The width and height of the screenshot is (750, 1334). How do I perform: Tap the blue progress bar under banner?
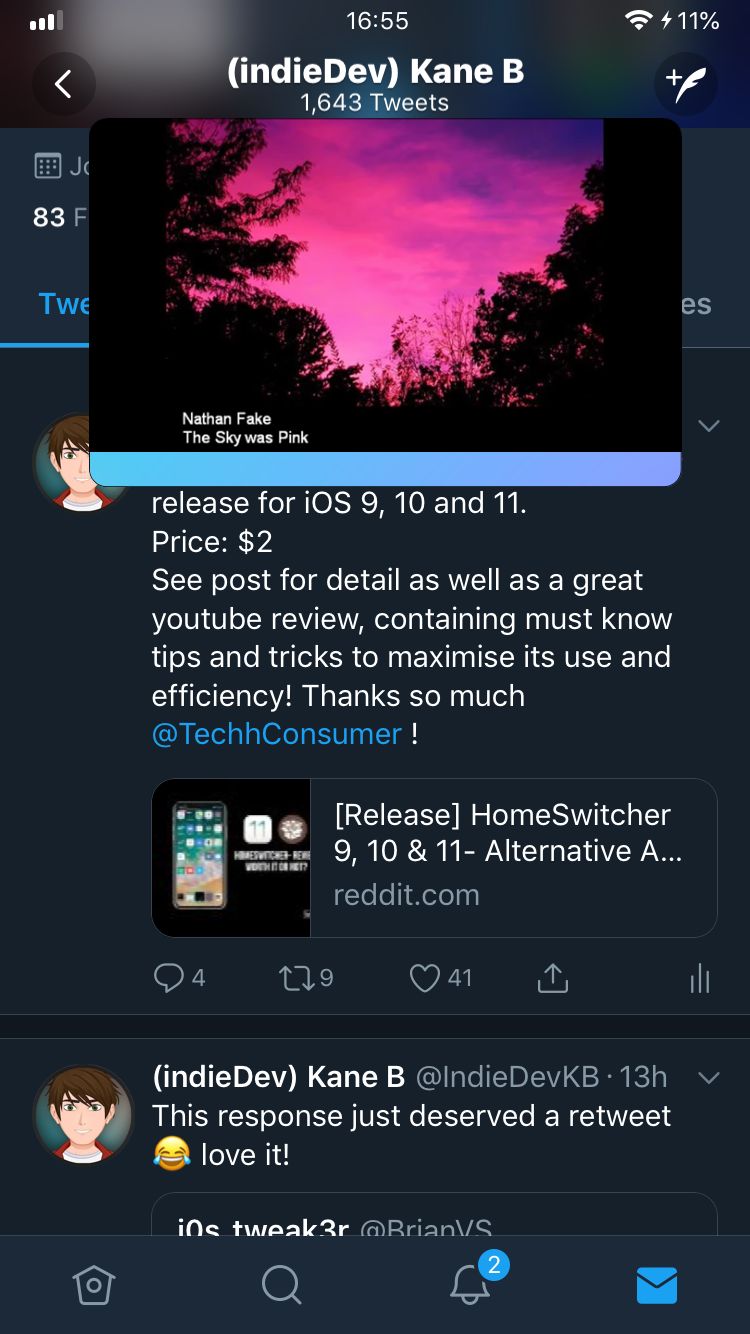(385, 469)
